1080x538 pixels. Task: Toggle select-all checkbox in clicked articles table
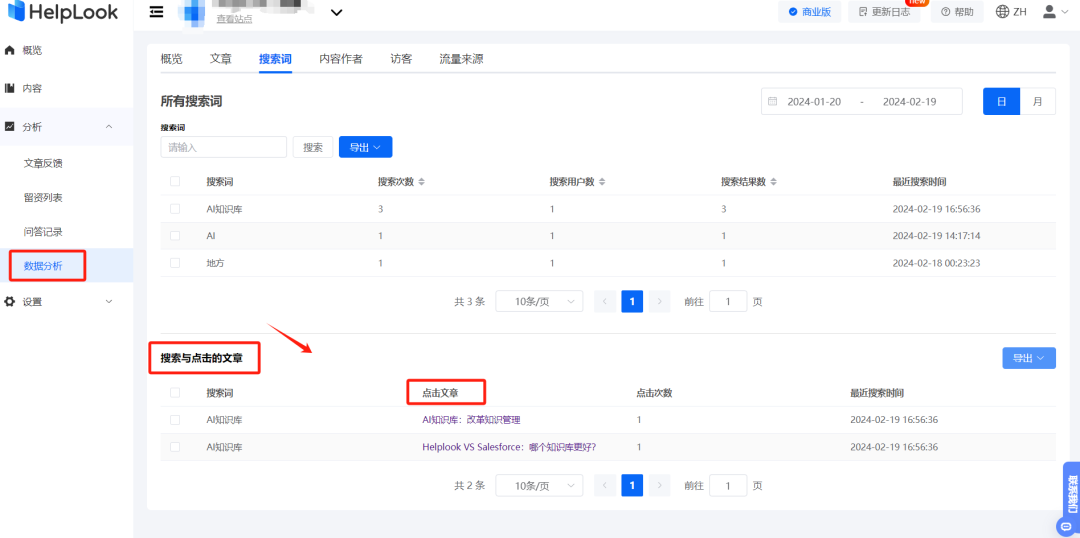click(175, 393)
